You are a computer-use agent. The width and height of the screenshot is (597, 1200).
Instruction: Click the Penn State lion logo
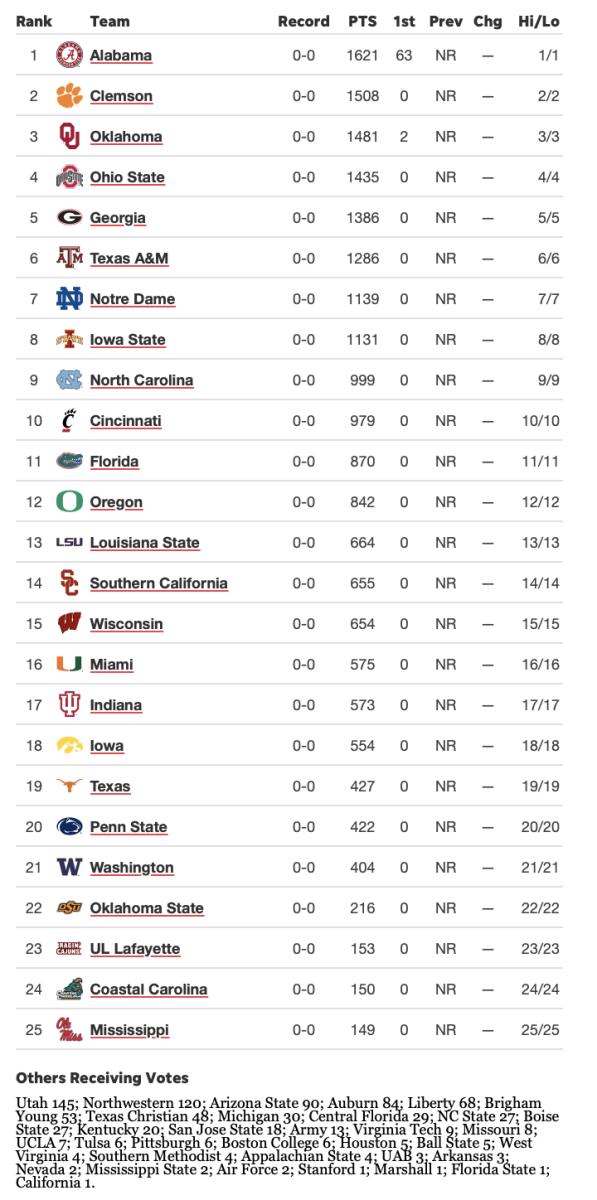(69, 827)
